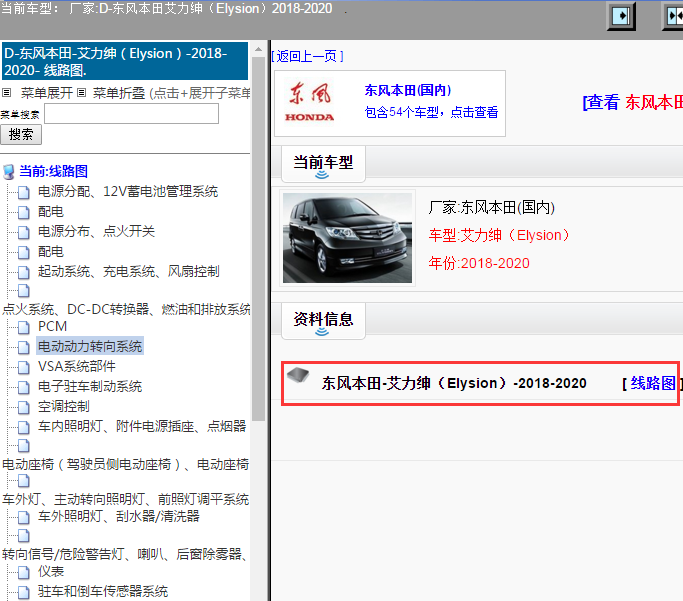Click the black Elysion car thumbnail
Image resolution: width=683 pixels, height=601 pixels.
[x=347, y=238]
